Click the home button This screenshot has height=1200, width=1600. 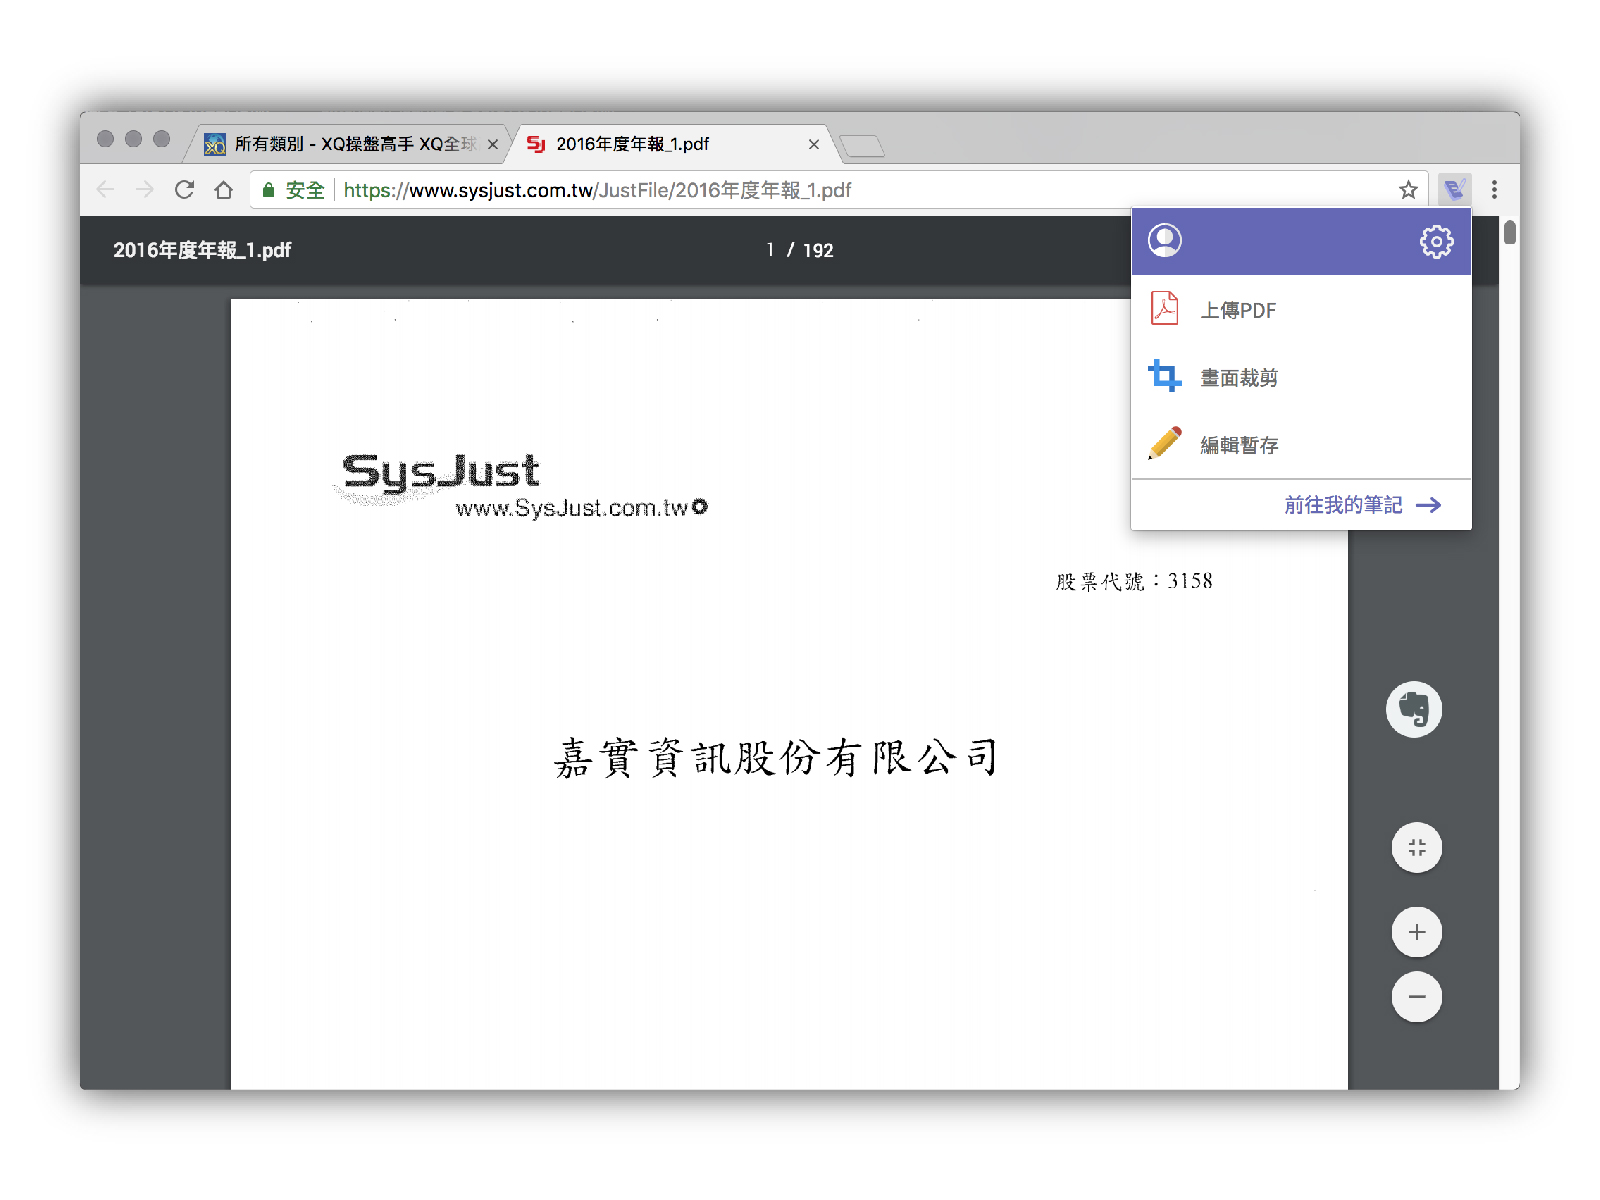pos(224,190)
